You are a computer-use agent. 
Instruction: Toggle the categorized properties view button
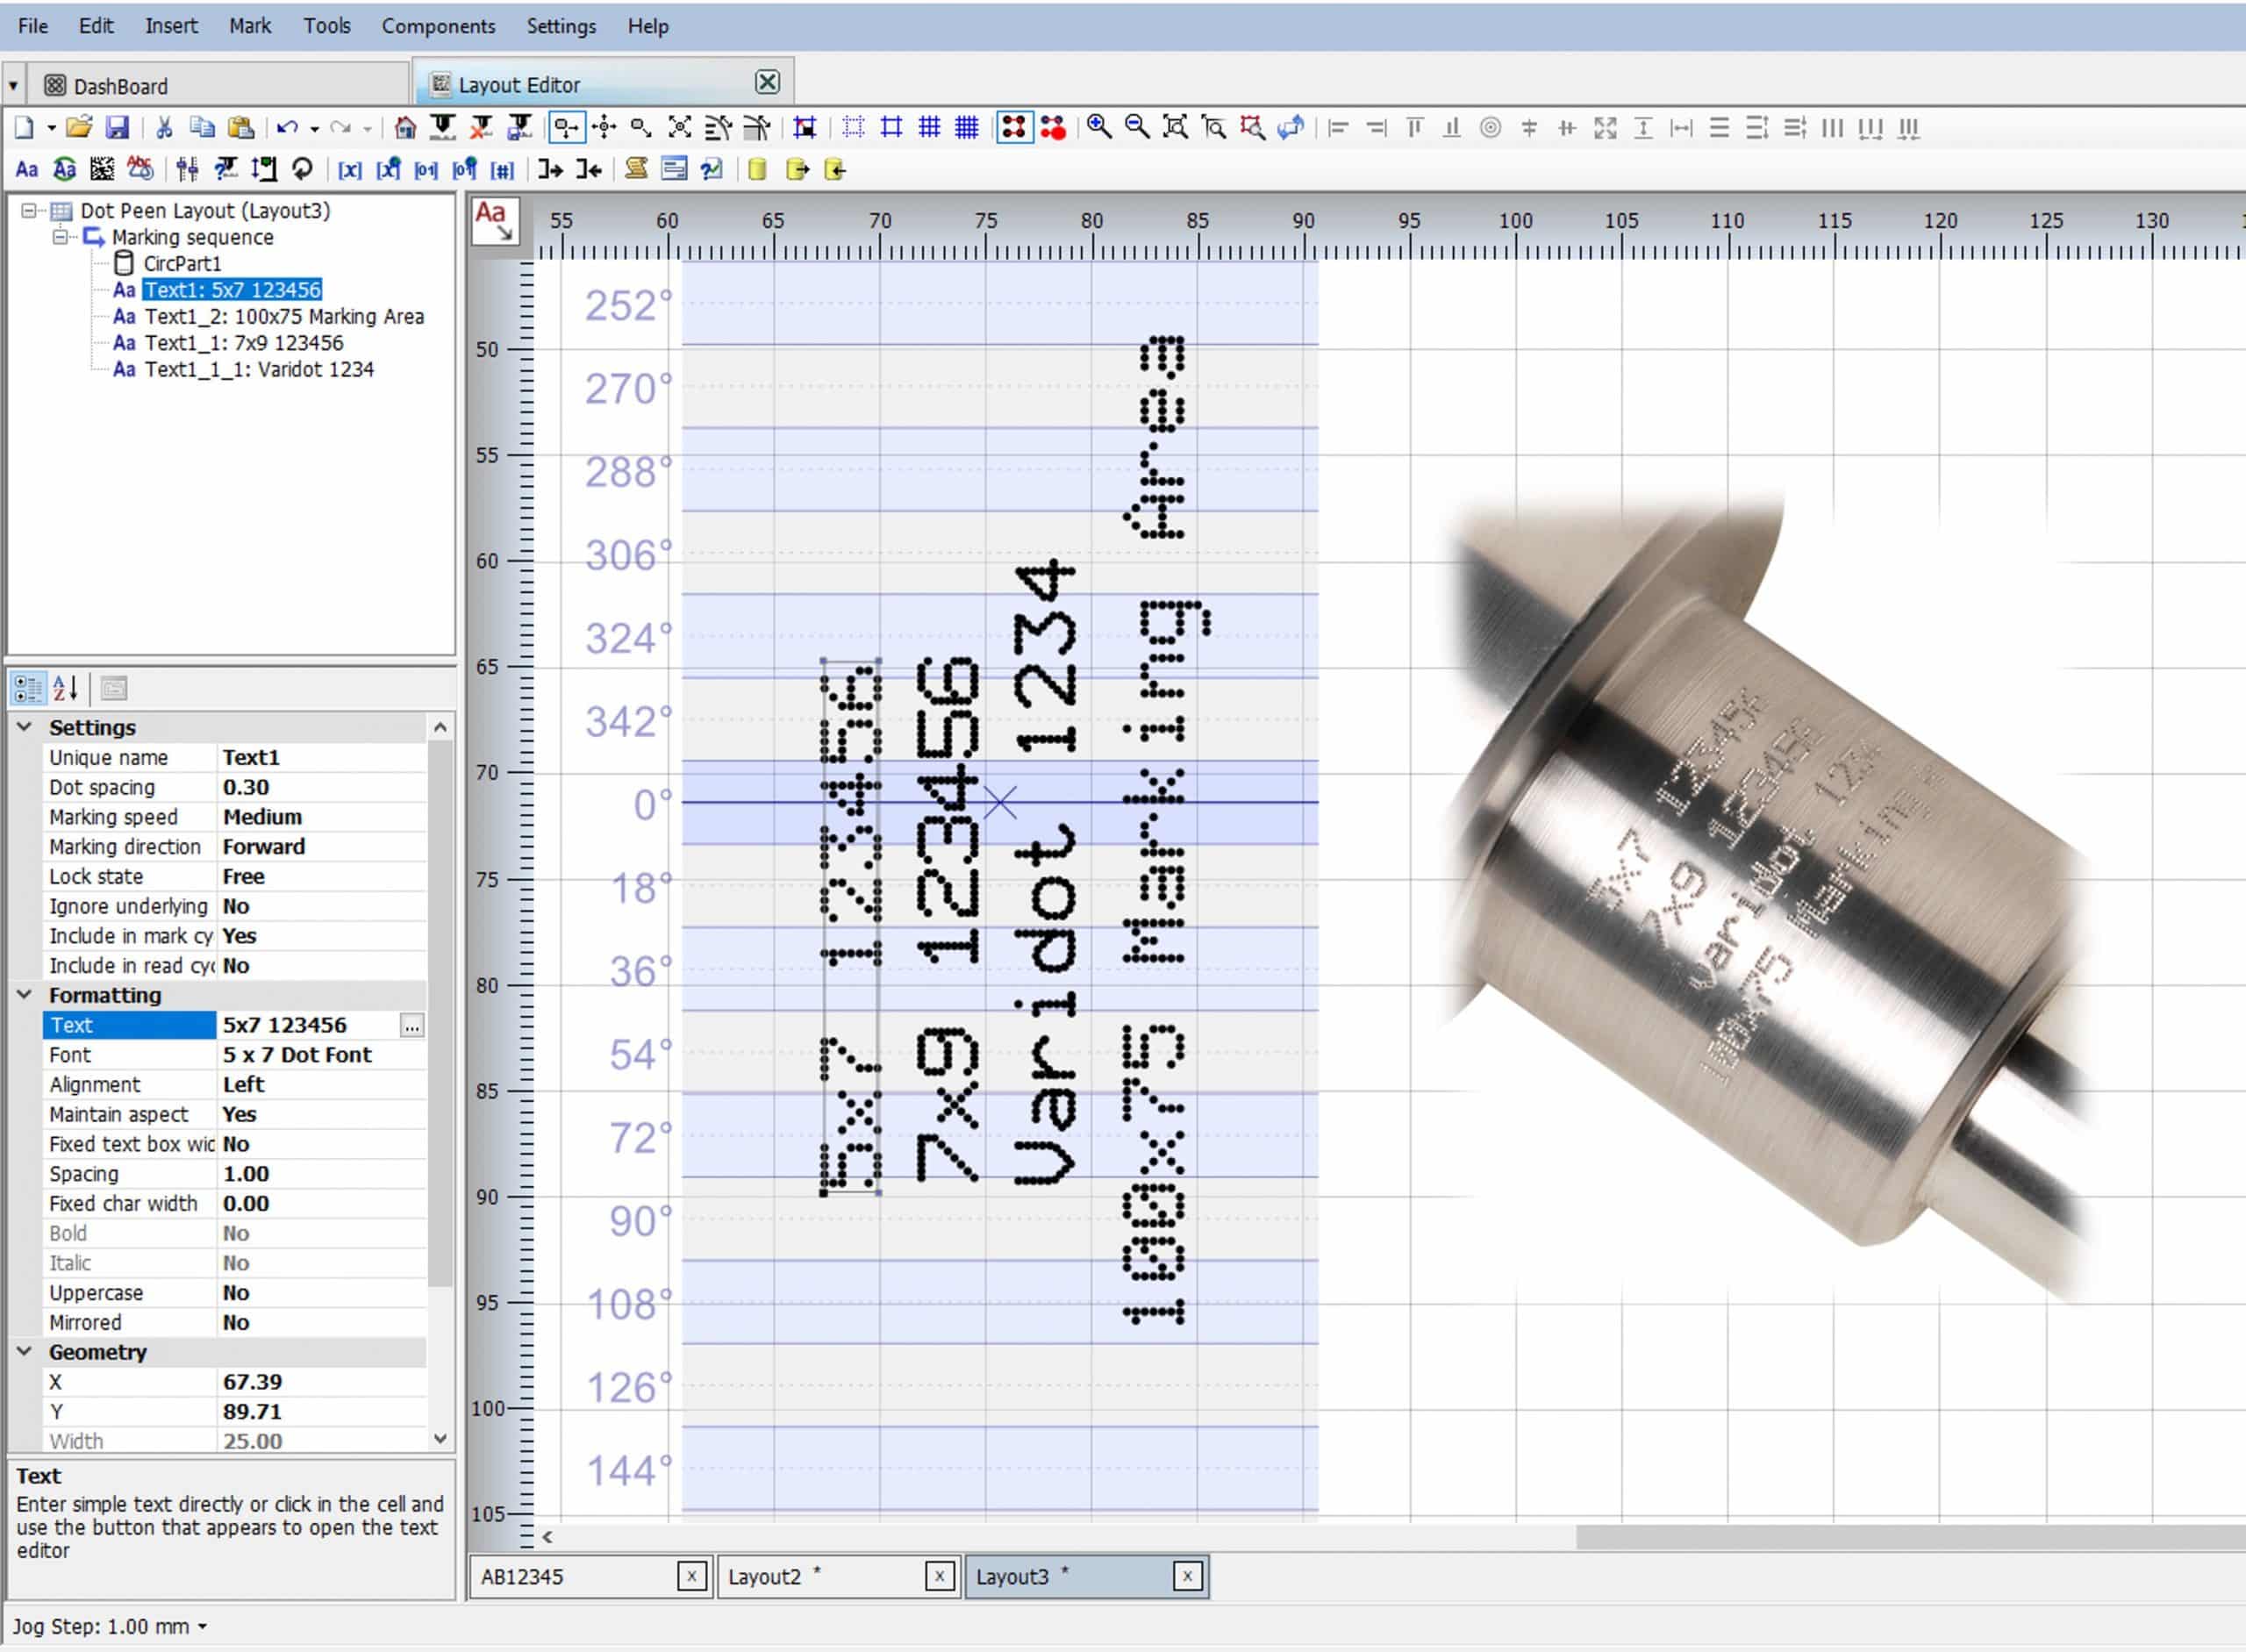(x=27, y=688)
